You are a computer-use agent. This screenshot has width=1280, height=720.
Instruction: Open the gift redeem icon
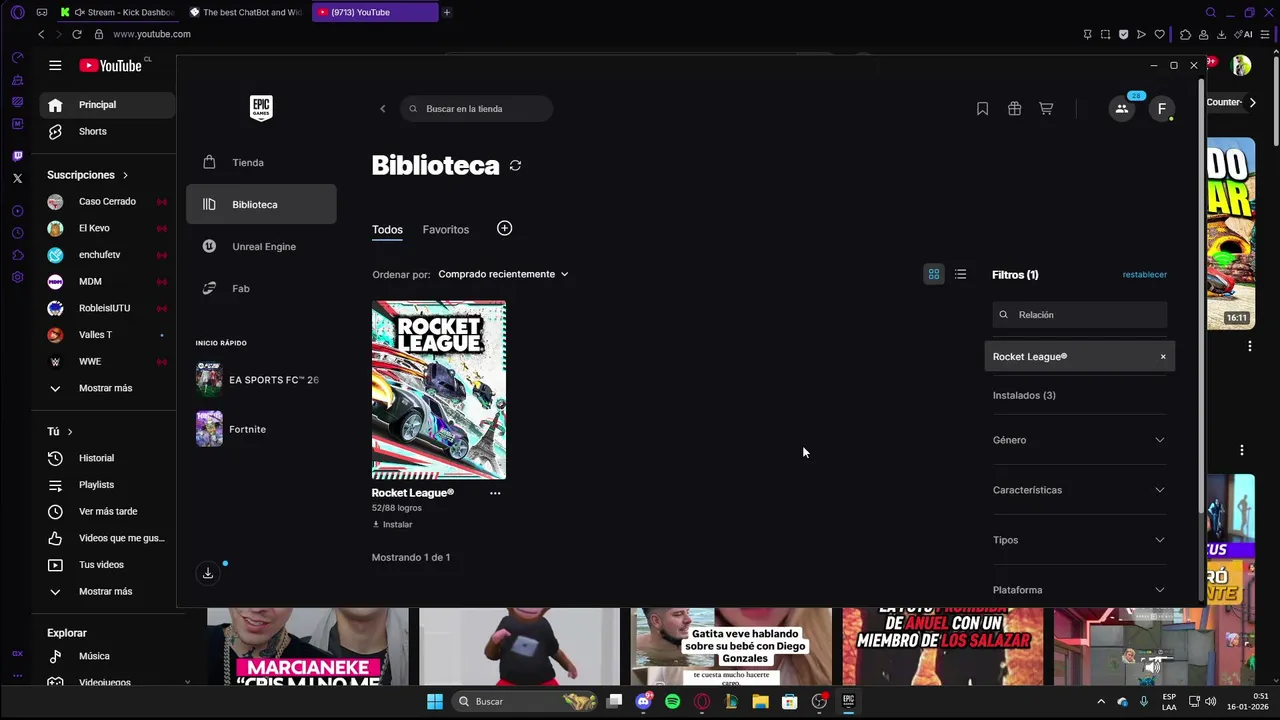click(1014, 109)
